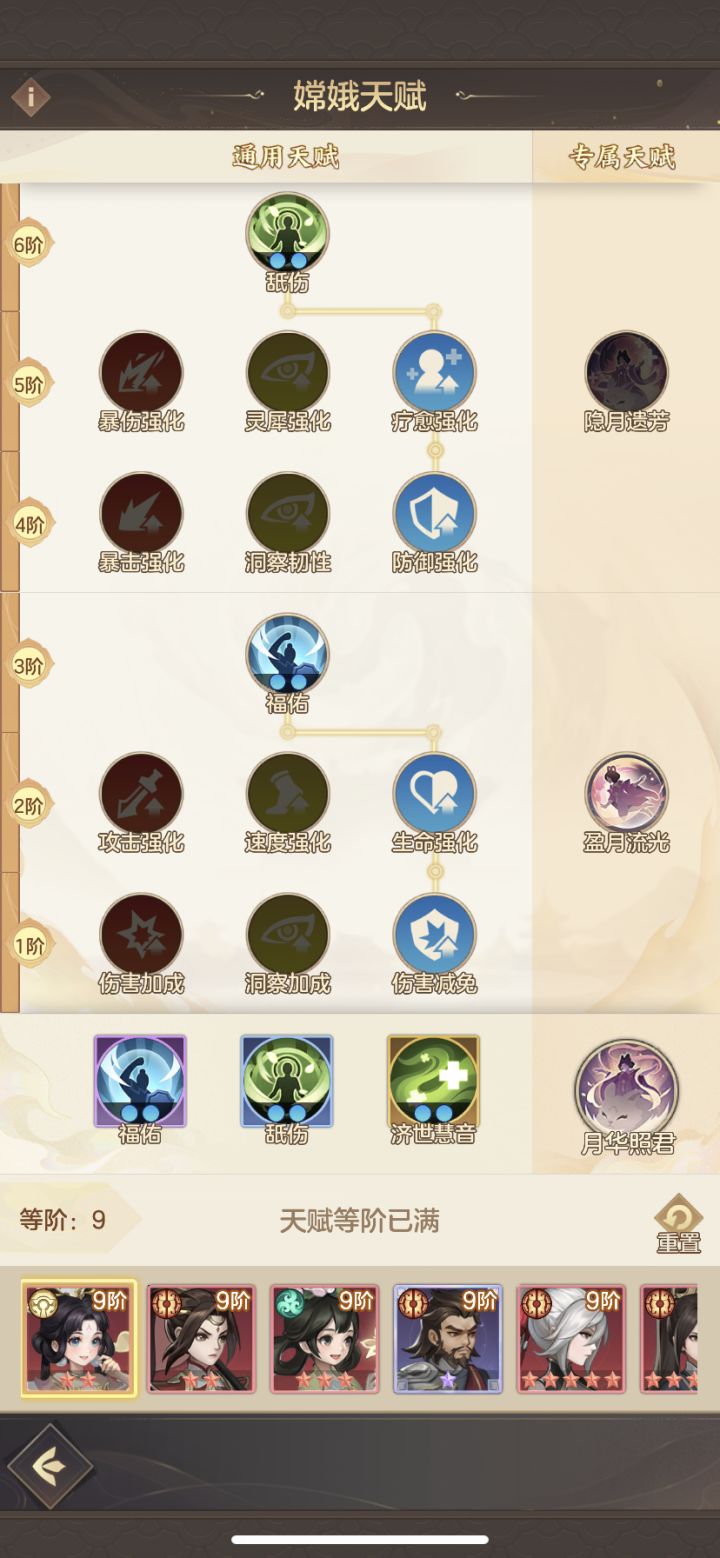
Task: Click the back arrow button
Action: pos(49,1467)
